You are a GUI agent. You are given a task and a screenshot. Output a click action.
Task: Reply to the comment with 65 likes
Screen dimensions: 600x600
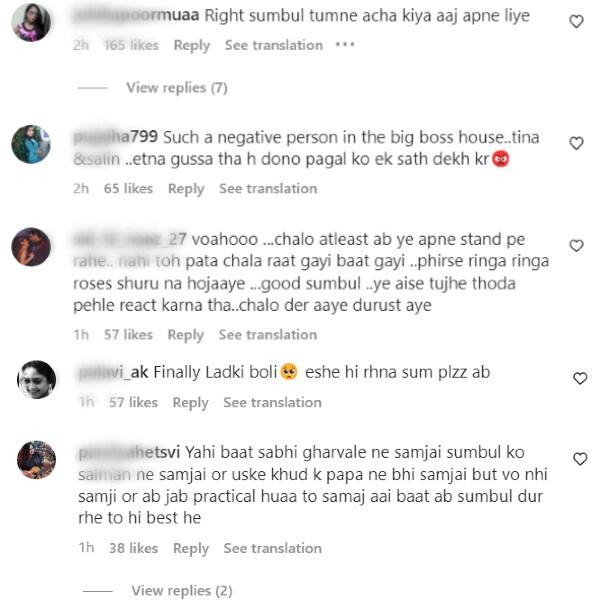tap(186, 189)
